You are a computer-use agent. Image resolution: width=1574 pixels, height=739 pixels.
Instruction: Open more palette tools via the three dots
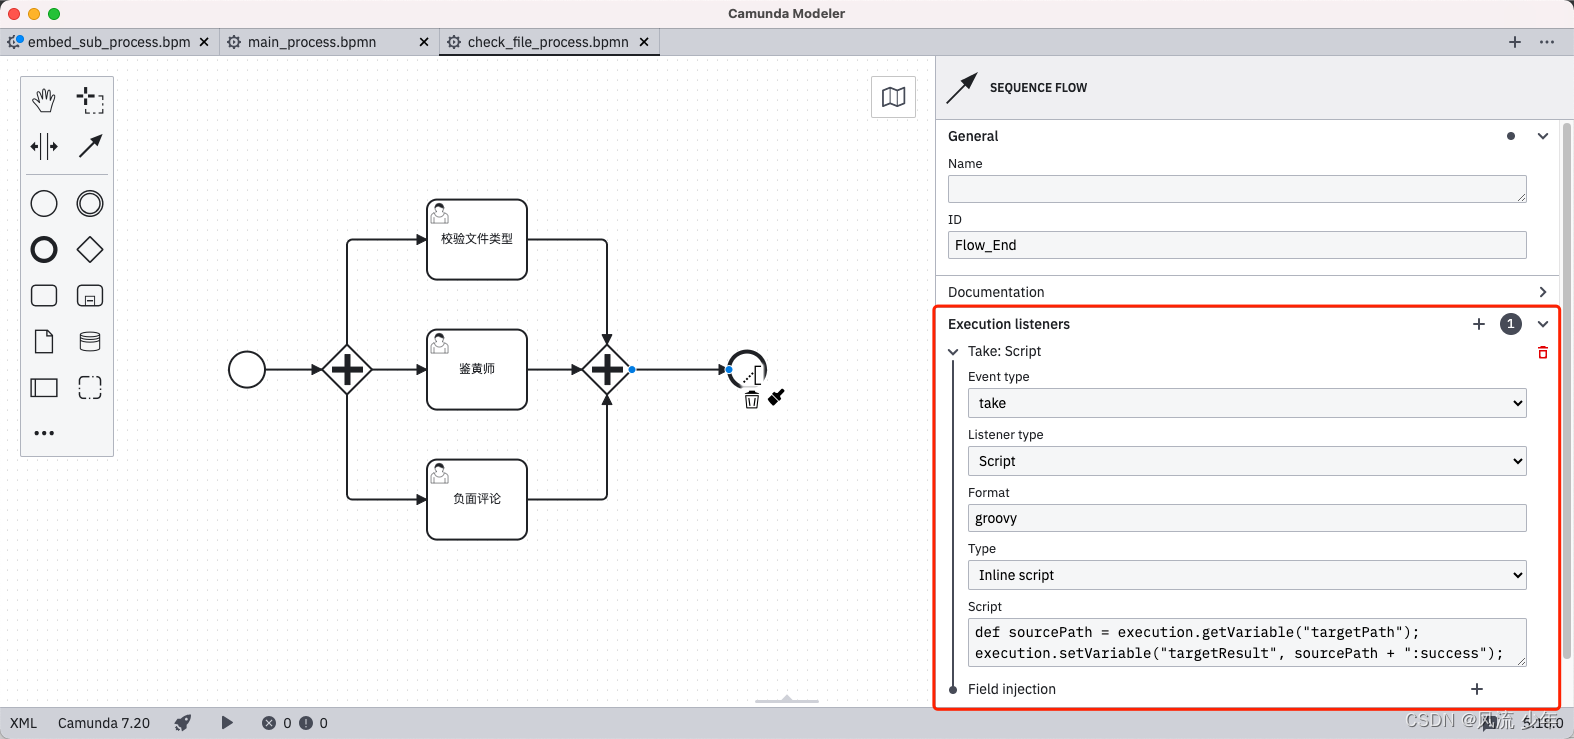pyautogui.click(x=44, y=433)
